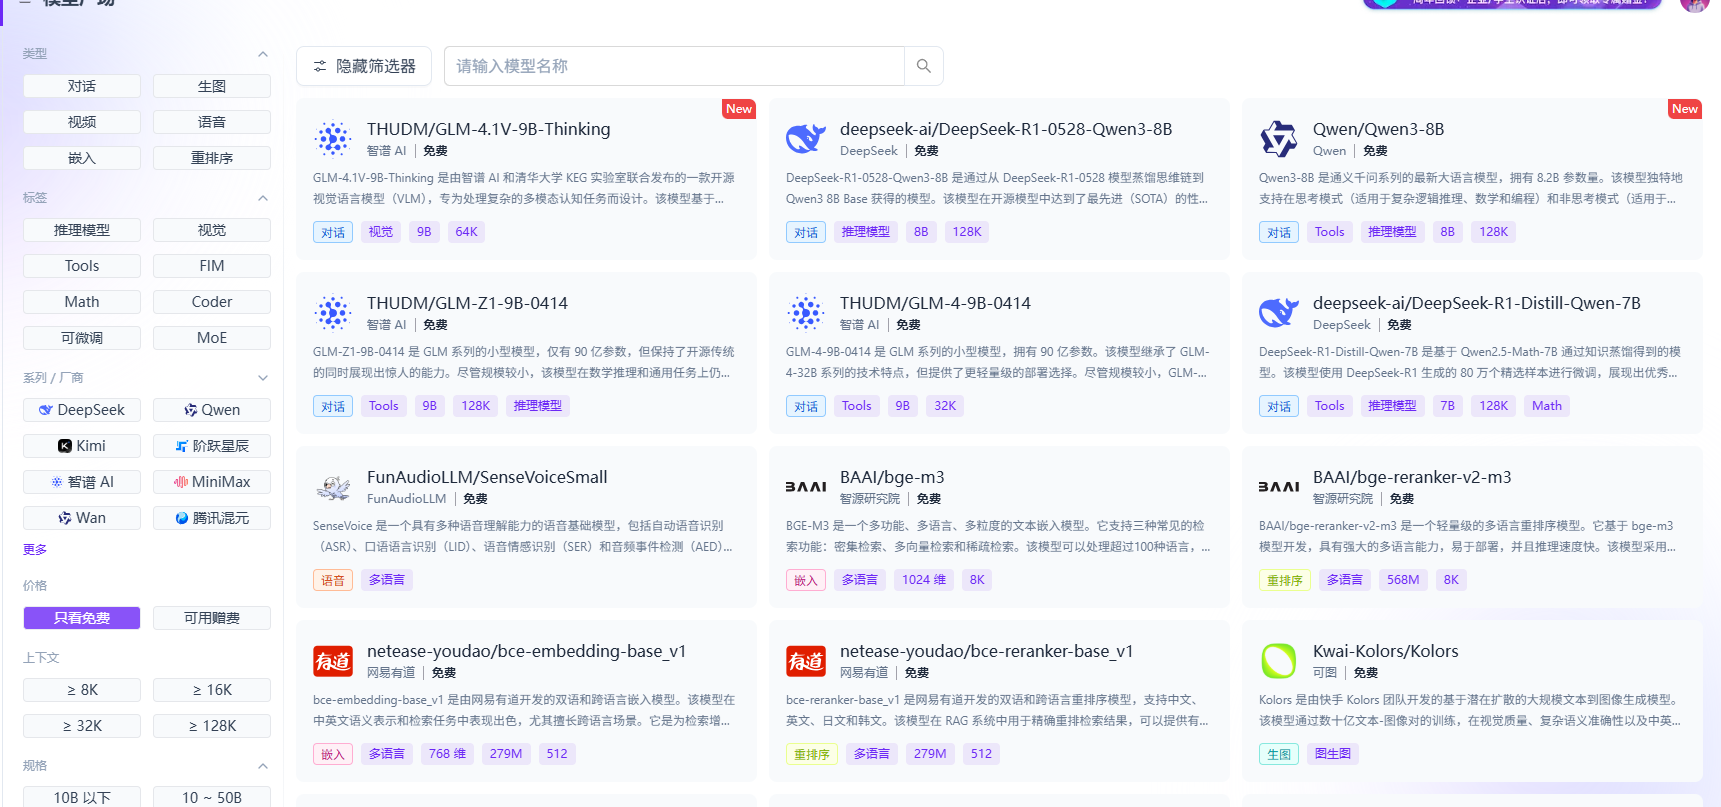Select the 可微调 tag filter
Viewport: 1721px width, 807px height.
click(82, 338)
